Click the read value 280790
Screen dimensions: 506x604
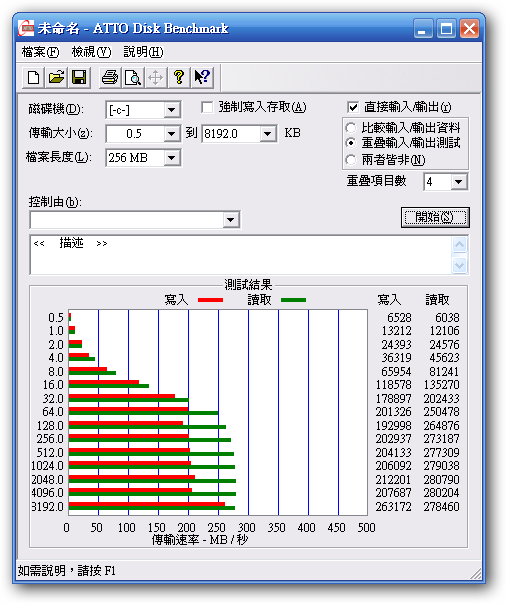pos(442,480)
